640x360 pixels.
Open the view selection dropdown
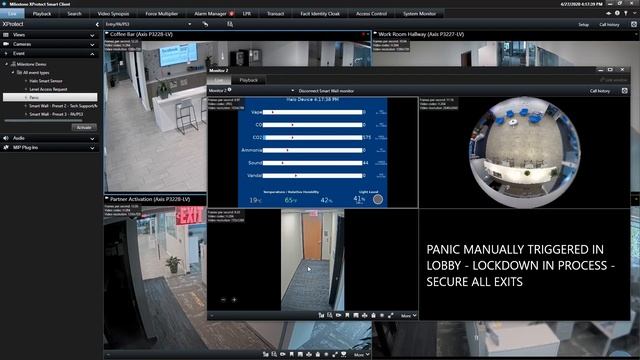[189, 24]
